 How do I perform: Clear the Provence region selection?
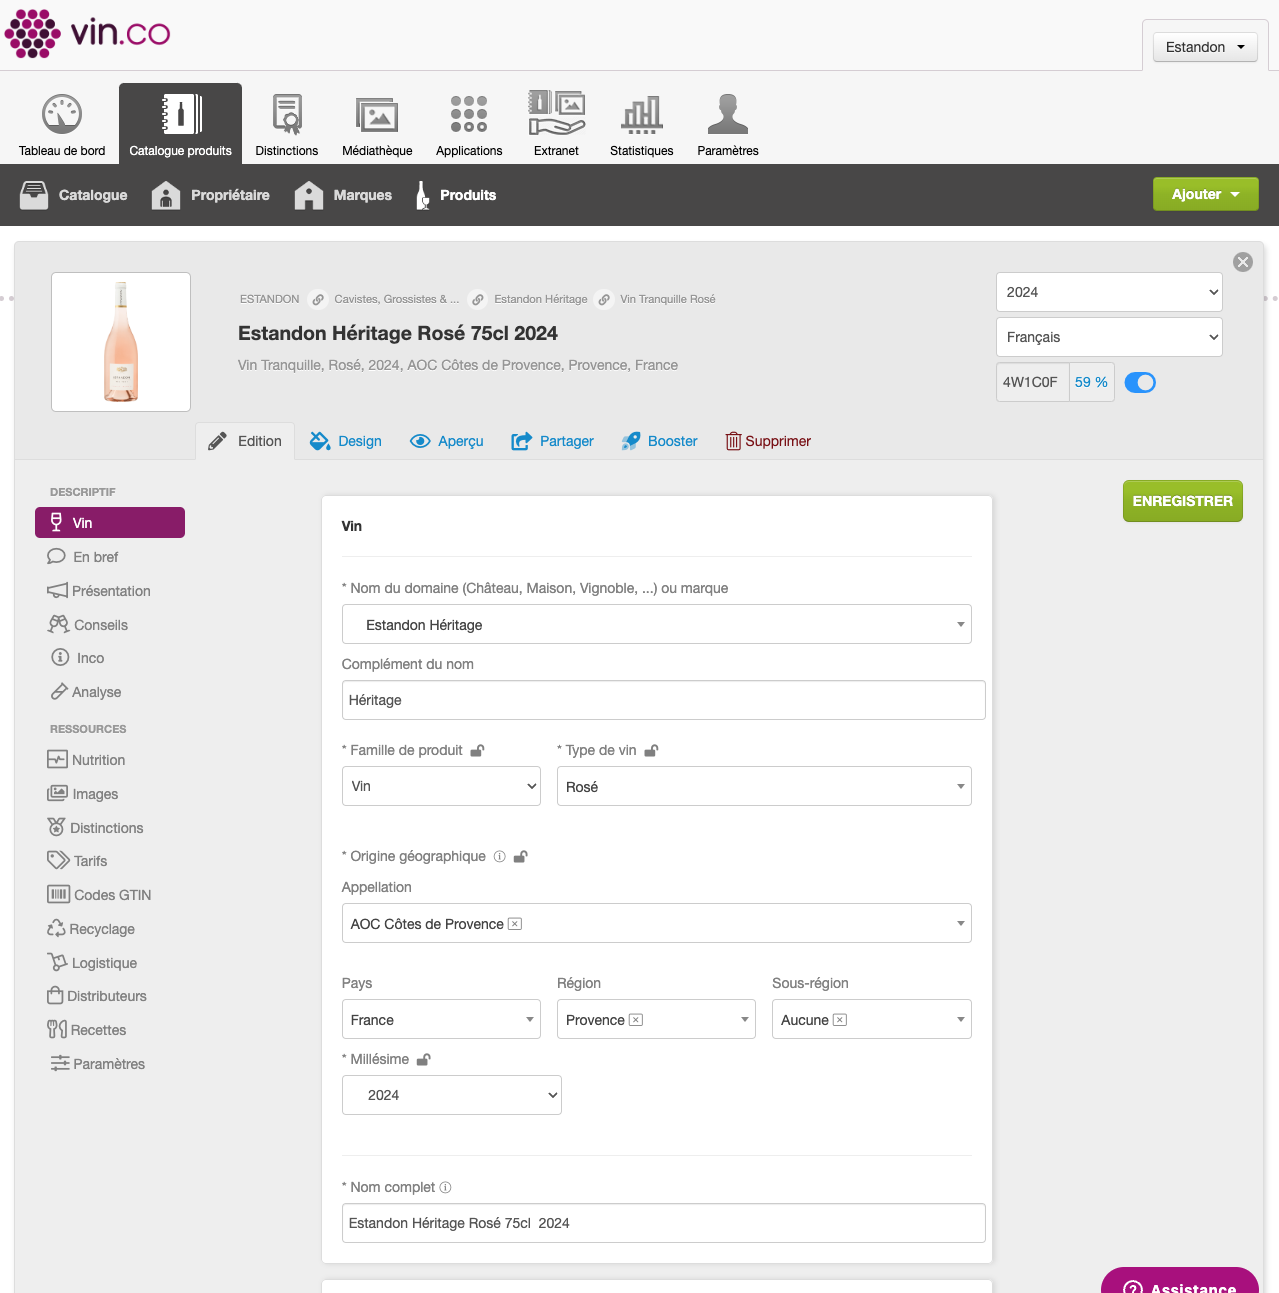[636, 1020]
